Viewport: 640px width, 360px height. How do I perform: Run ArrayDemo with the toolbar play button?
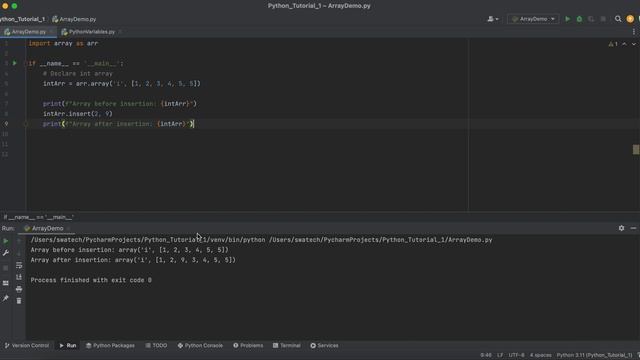pos(567,19)
